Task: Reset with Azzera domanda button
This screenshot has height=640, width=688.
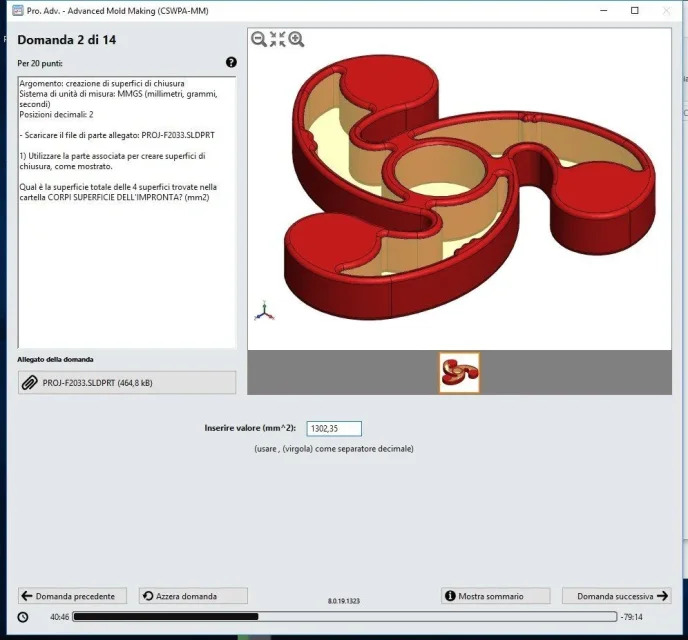Action: (194, 596)
